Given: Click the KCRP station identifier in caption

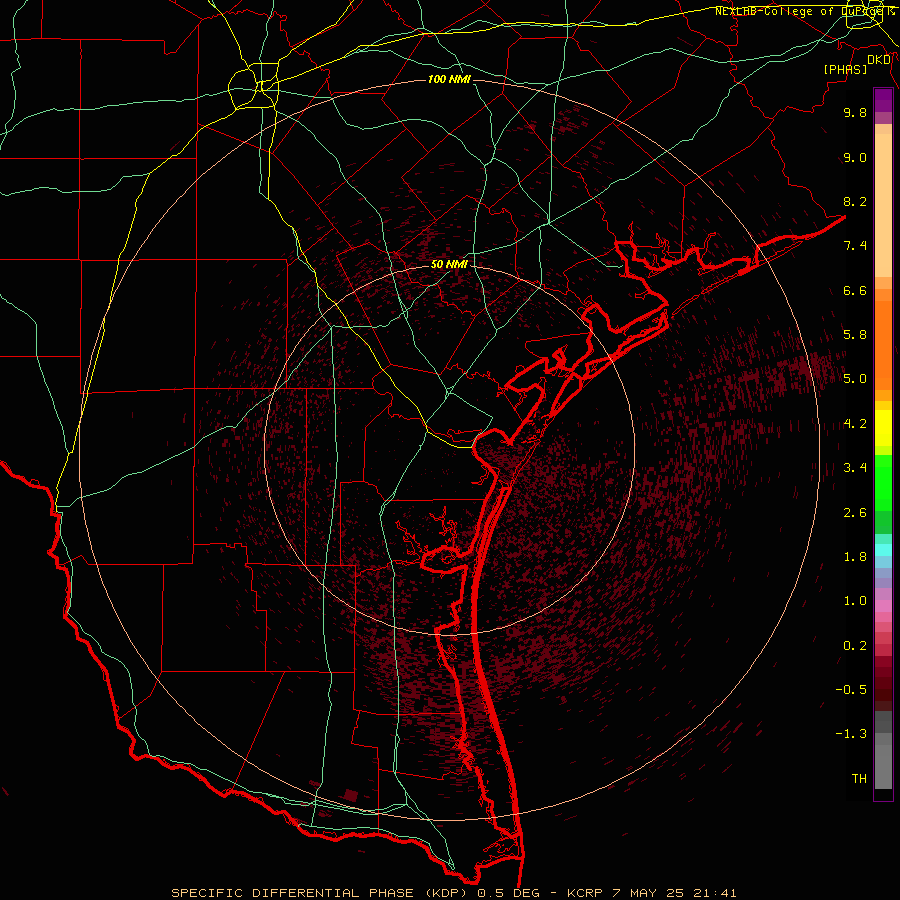Looking at the screenshot, I should coord(585,893).
